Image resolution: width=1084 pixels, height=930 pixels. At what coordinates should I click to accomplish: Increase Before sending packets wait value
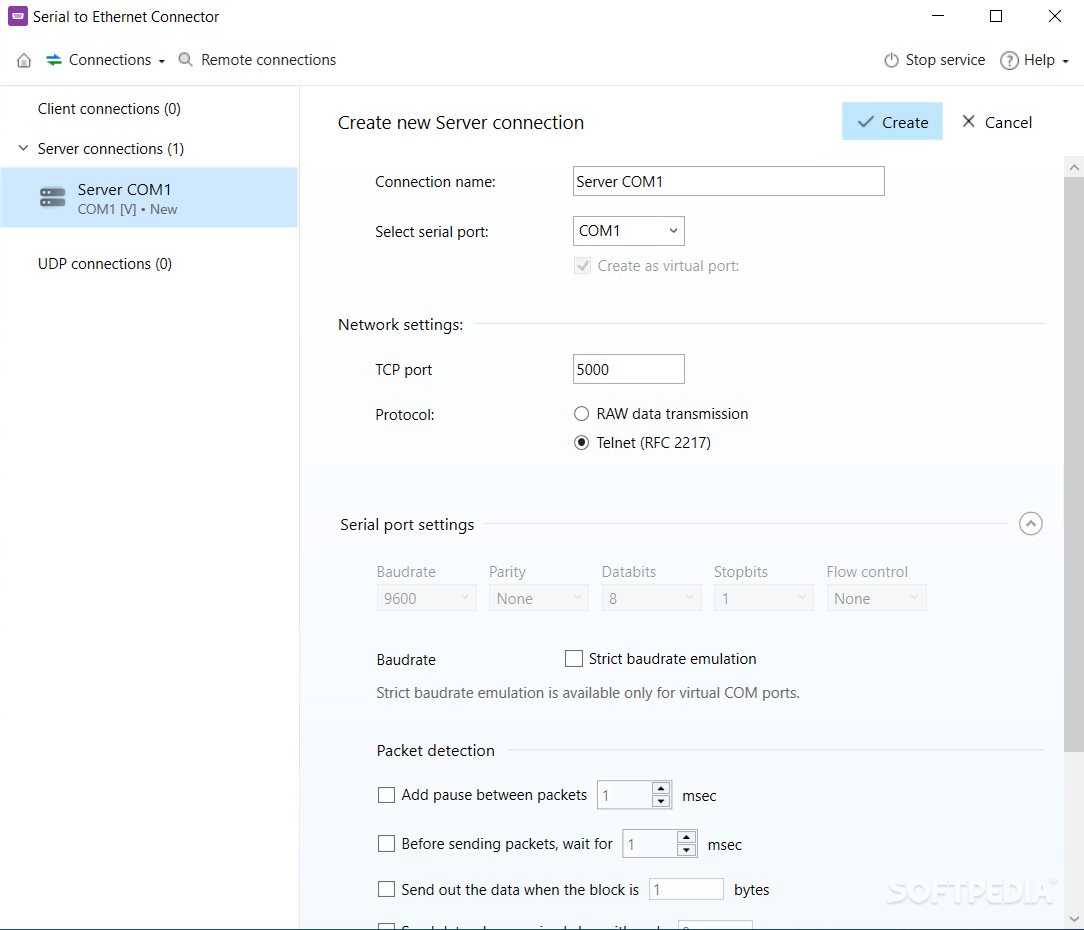[686, 837]
